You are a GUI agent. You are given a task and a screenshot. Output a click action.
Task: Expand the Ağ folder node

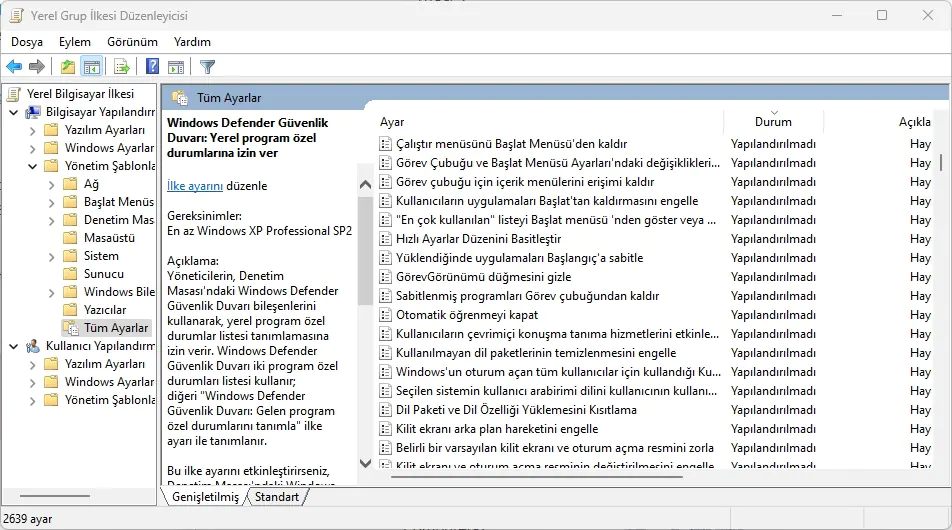click(x=51, y=185)
